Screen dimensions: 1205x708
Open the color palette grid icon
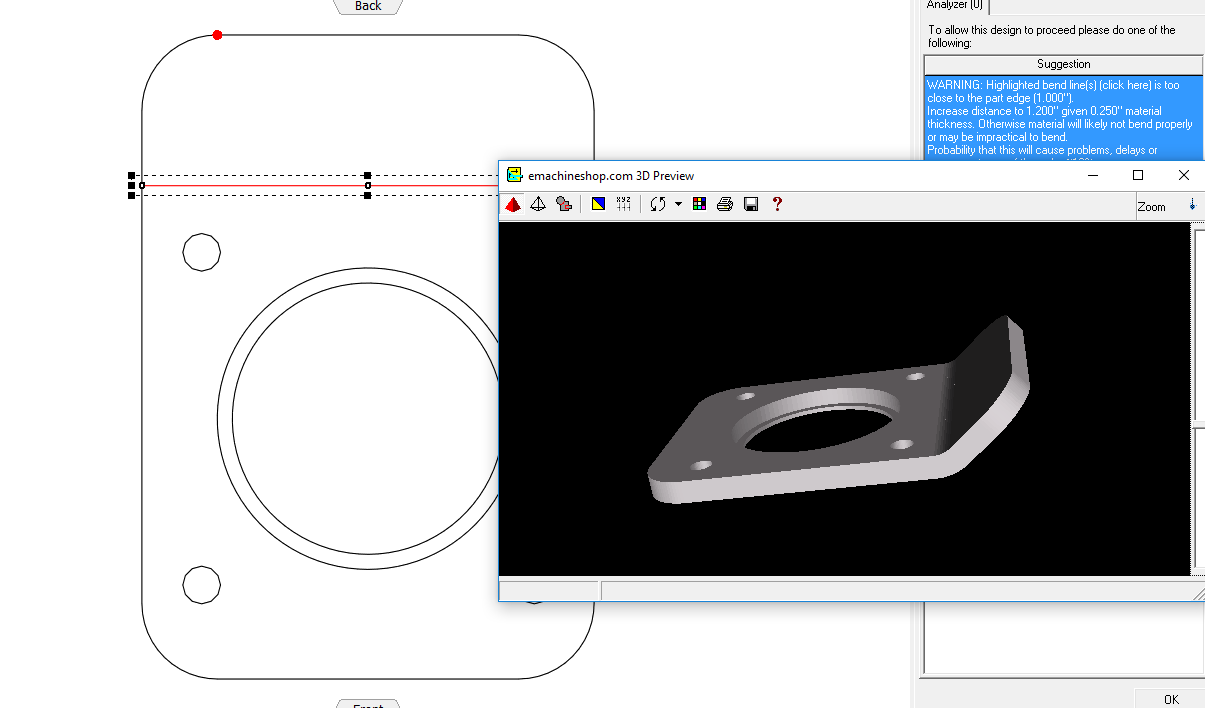tap(699, 204)
